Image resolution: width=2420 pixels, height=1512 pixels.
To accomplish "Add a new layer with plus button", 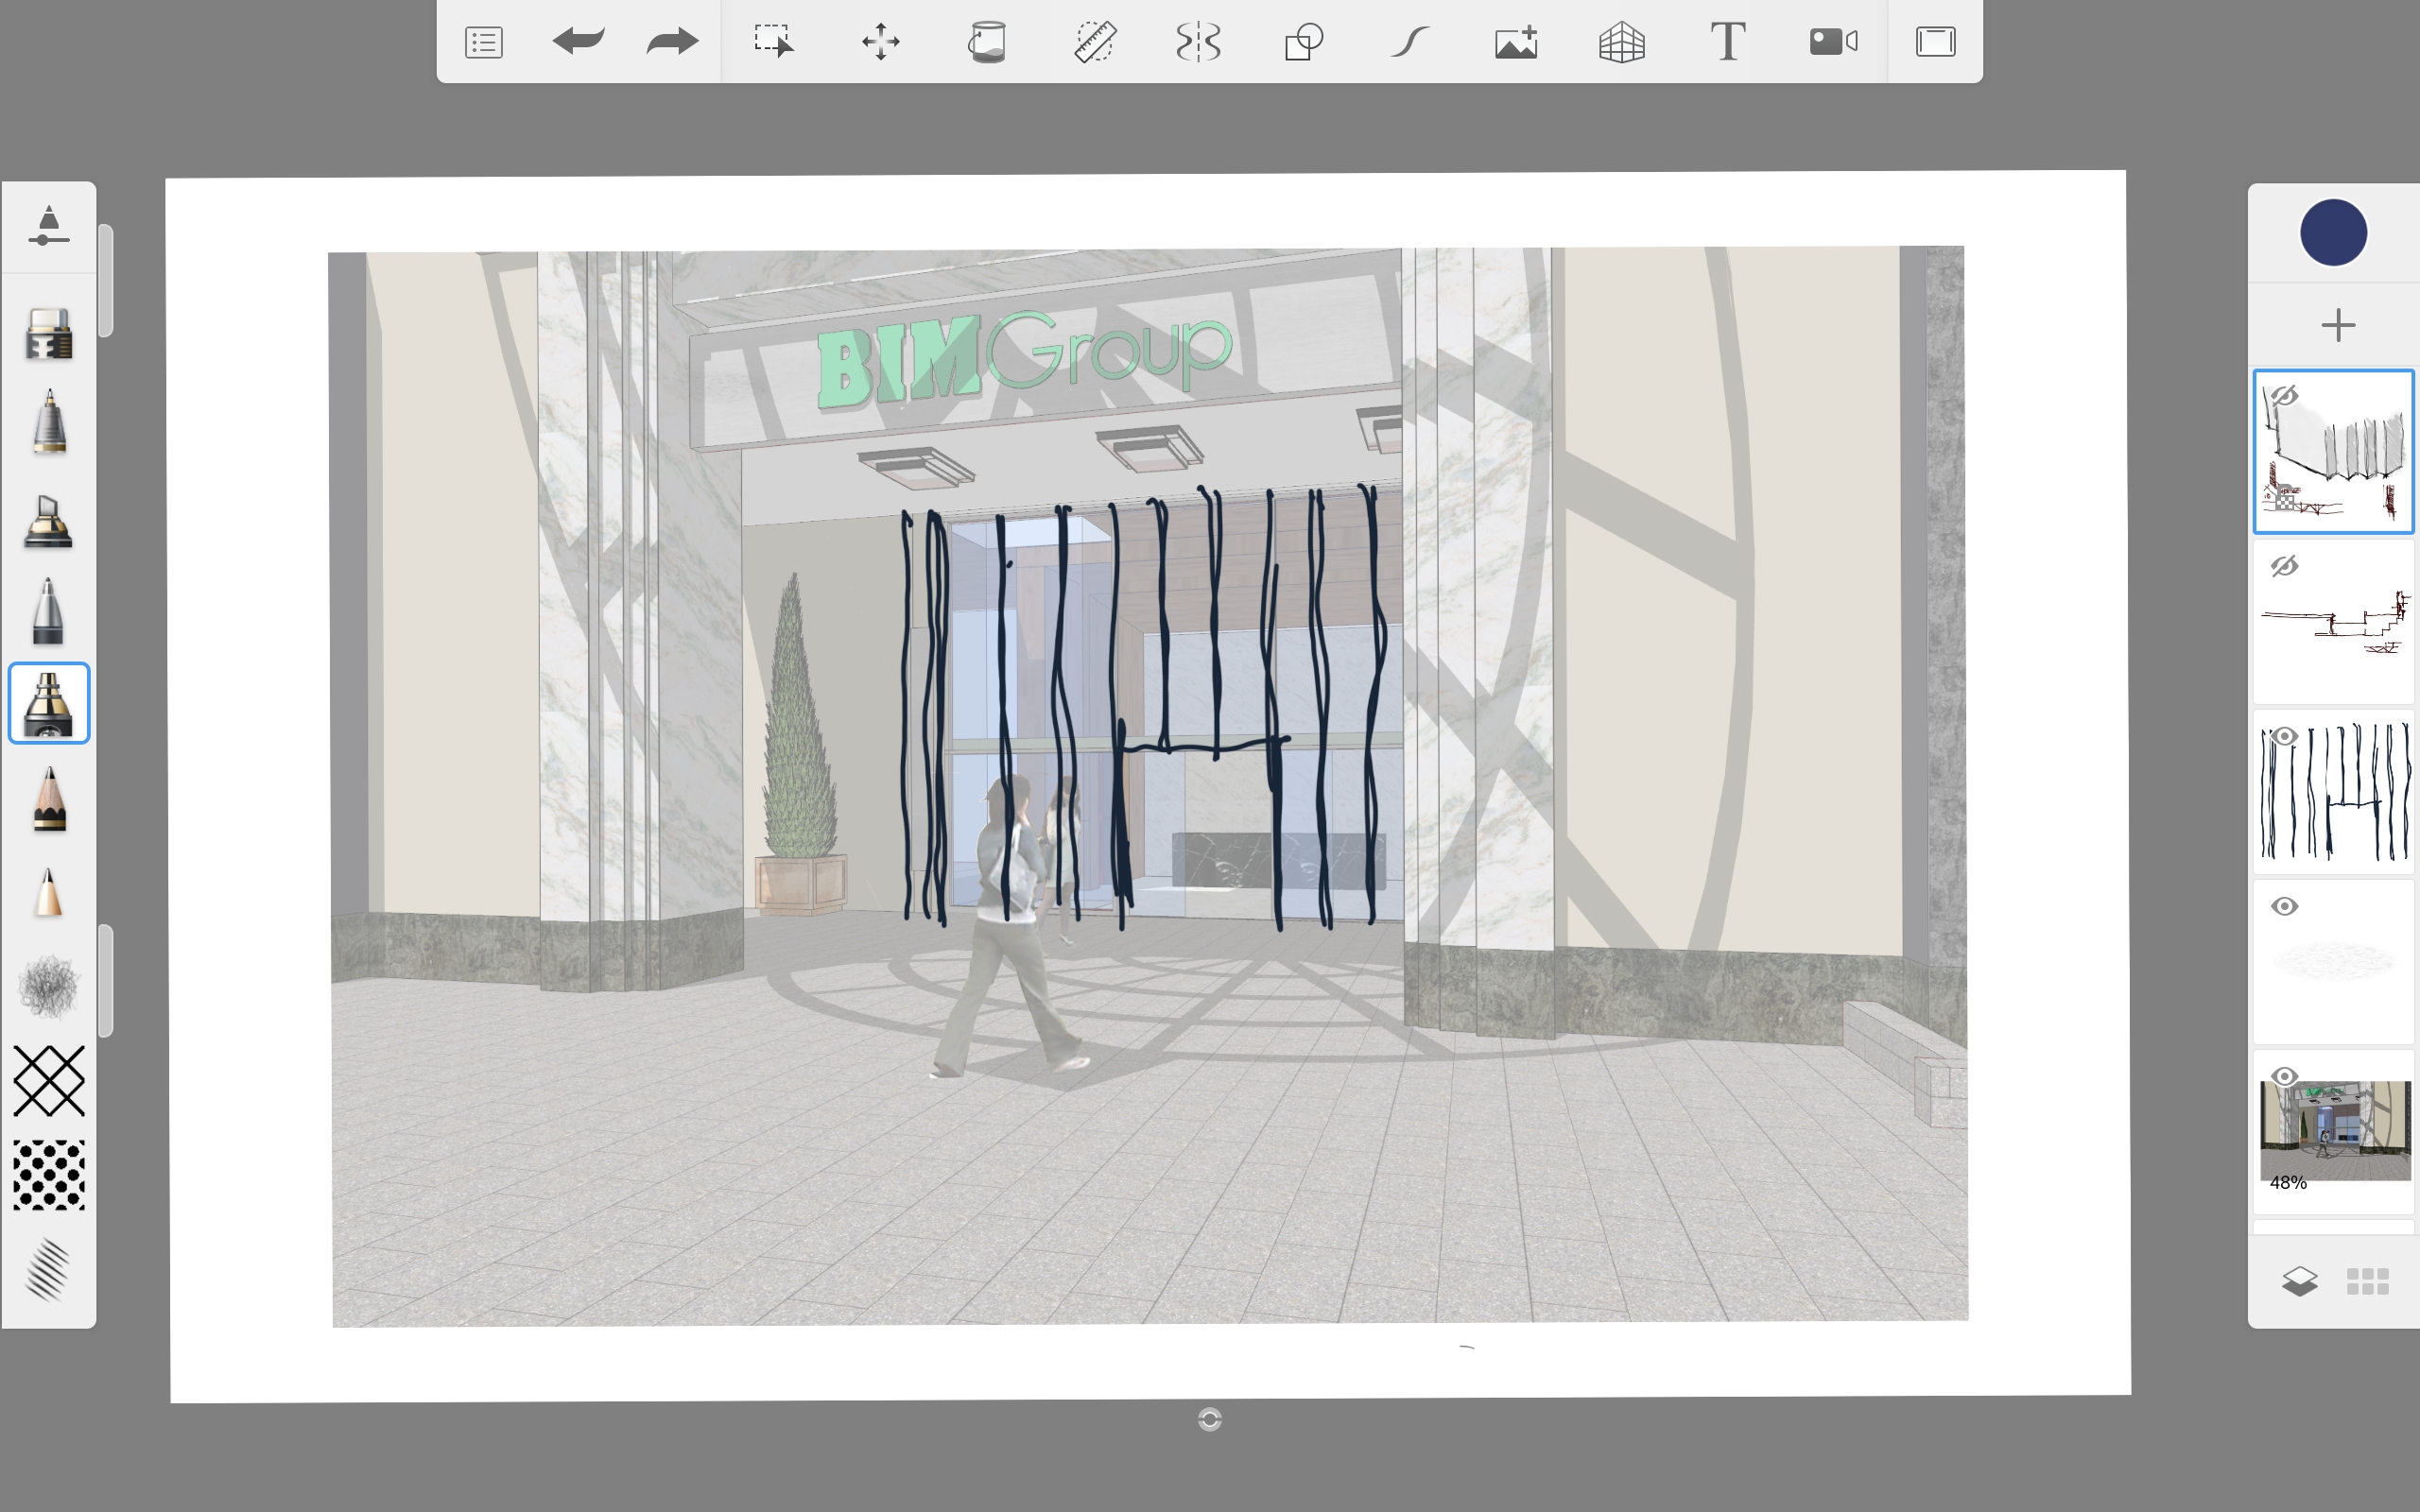I will click(2337, 325).
